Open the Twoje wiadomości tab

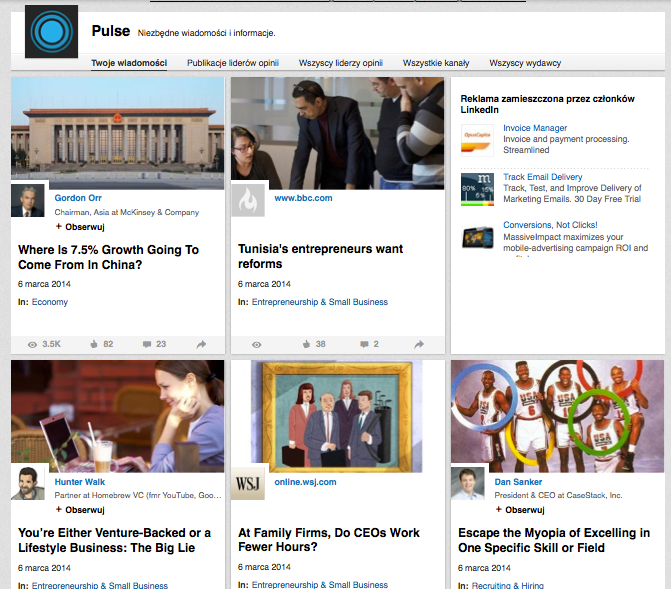coord(129,63)
